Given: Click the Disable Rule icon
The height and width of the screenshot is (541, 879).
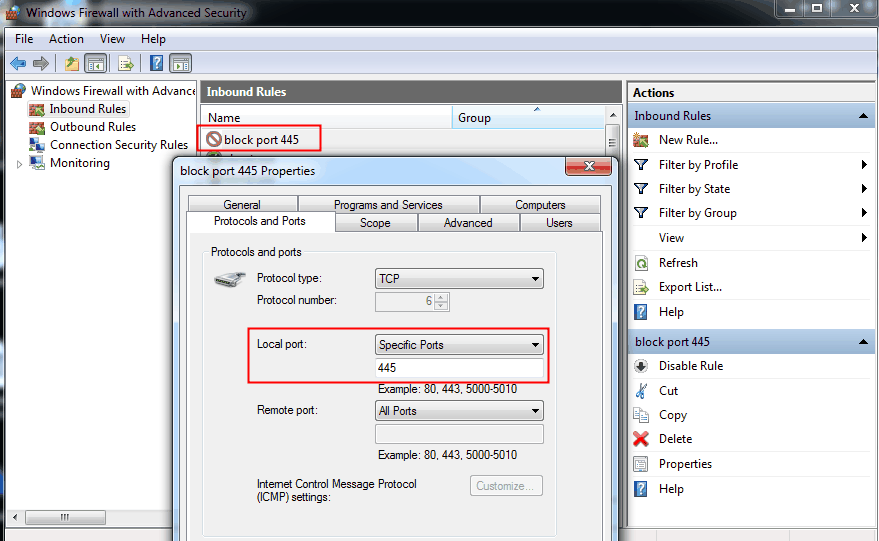Looking at the screenshot, I should (x=641, y=366).
